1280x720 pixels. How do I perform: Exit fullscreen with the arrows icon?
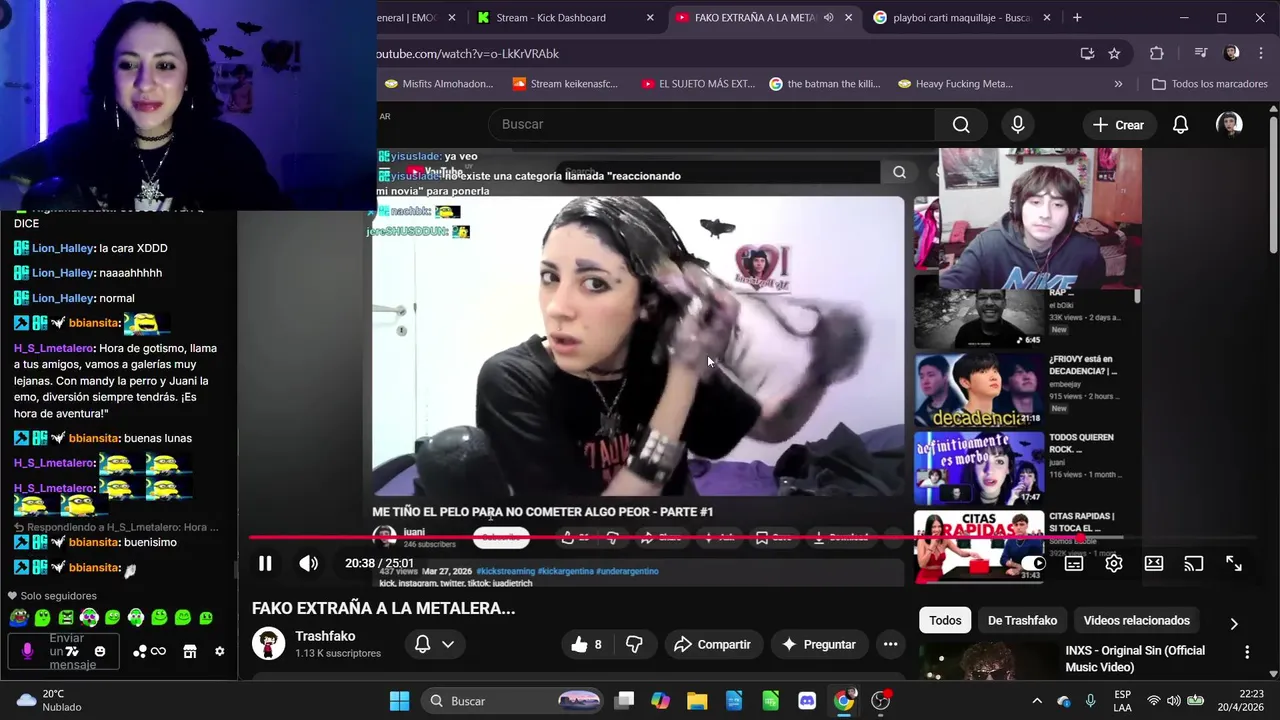[x=1234, y=564]
